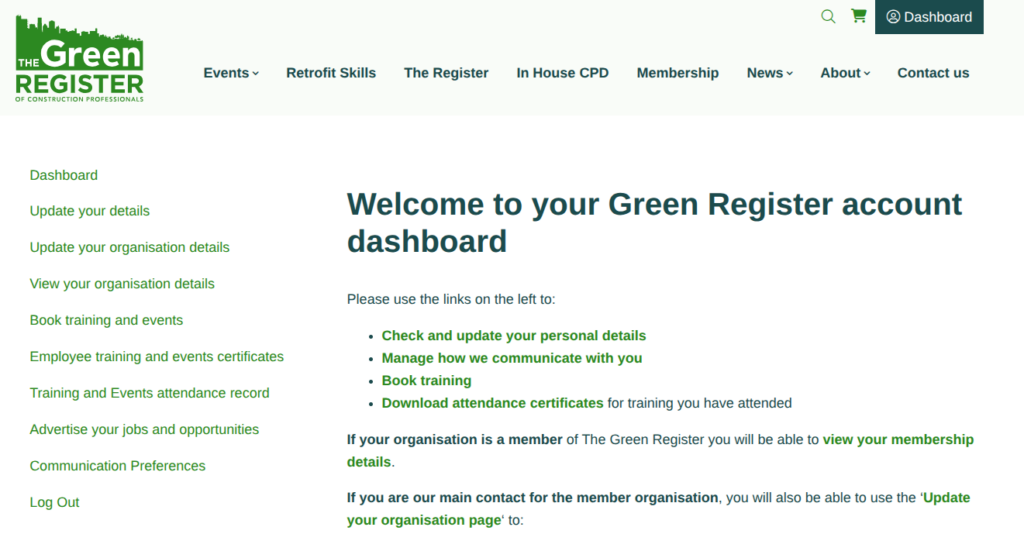Screen dimensions: 1024x534
Task: Open Employee training and events certificates
Action: tap(157, 356)
